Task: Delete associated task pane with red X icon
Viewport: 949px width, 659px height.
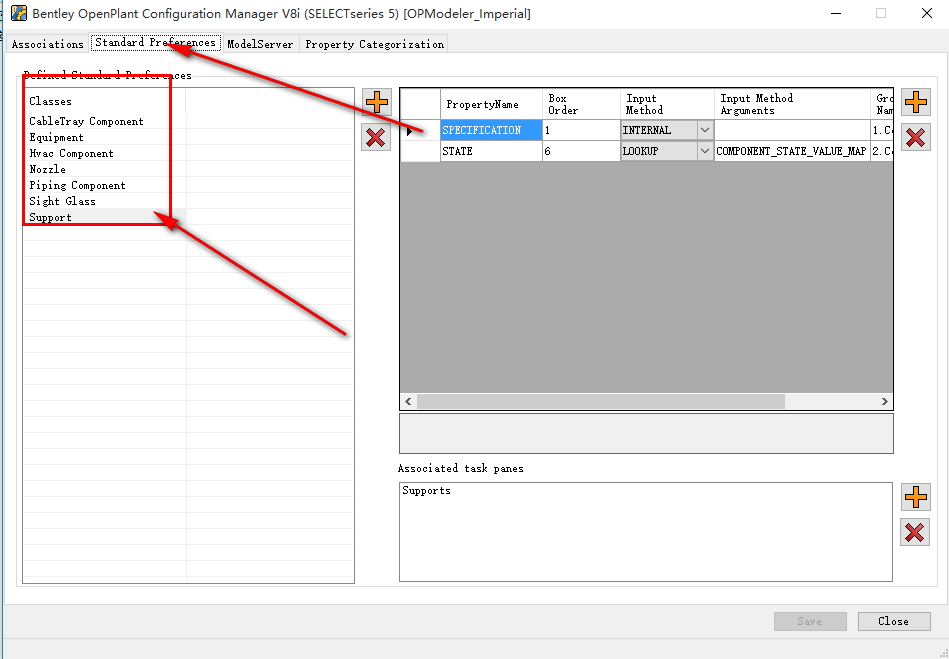Action: pyautogui.click(x=915, y=533)
